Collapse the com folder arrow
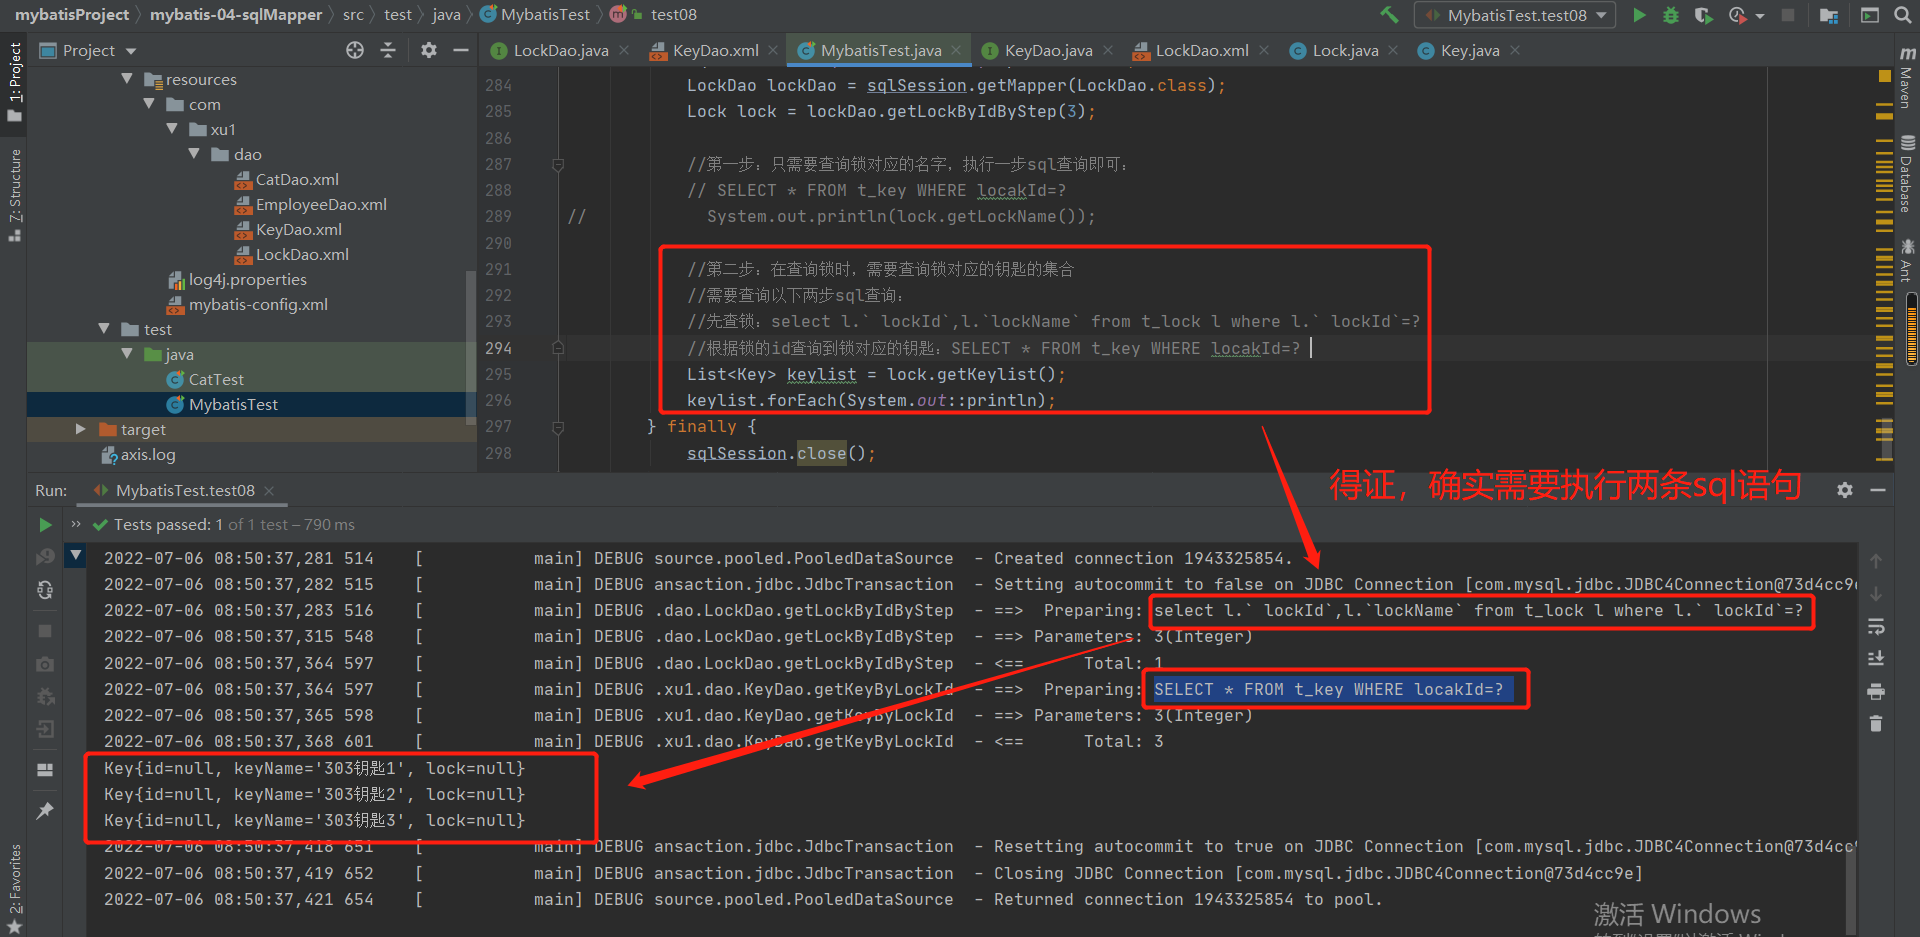The height and width of the screenshot is (937, 1920). pos(149,103)
